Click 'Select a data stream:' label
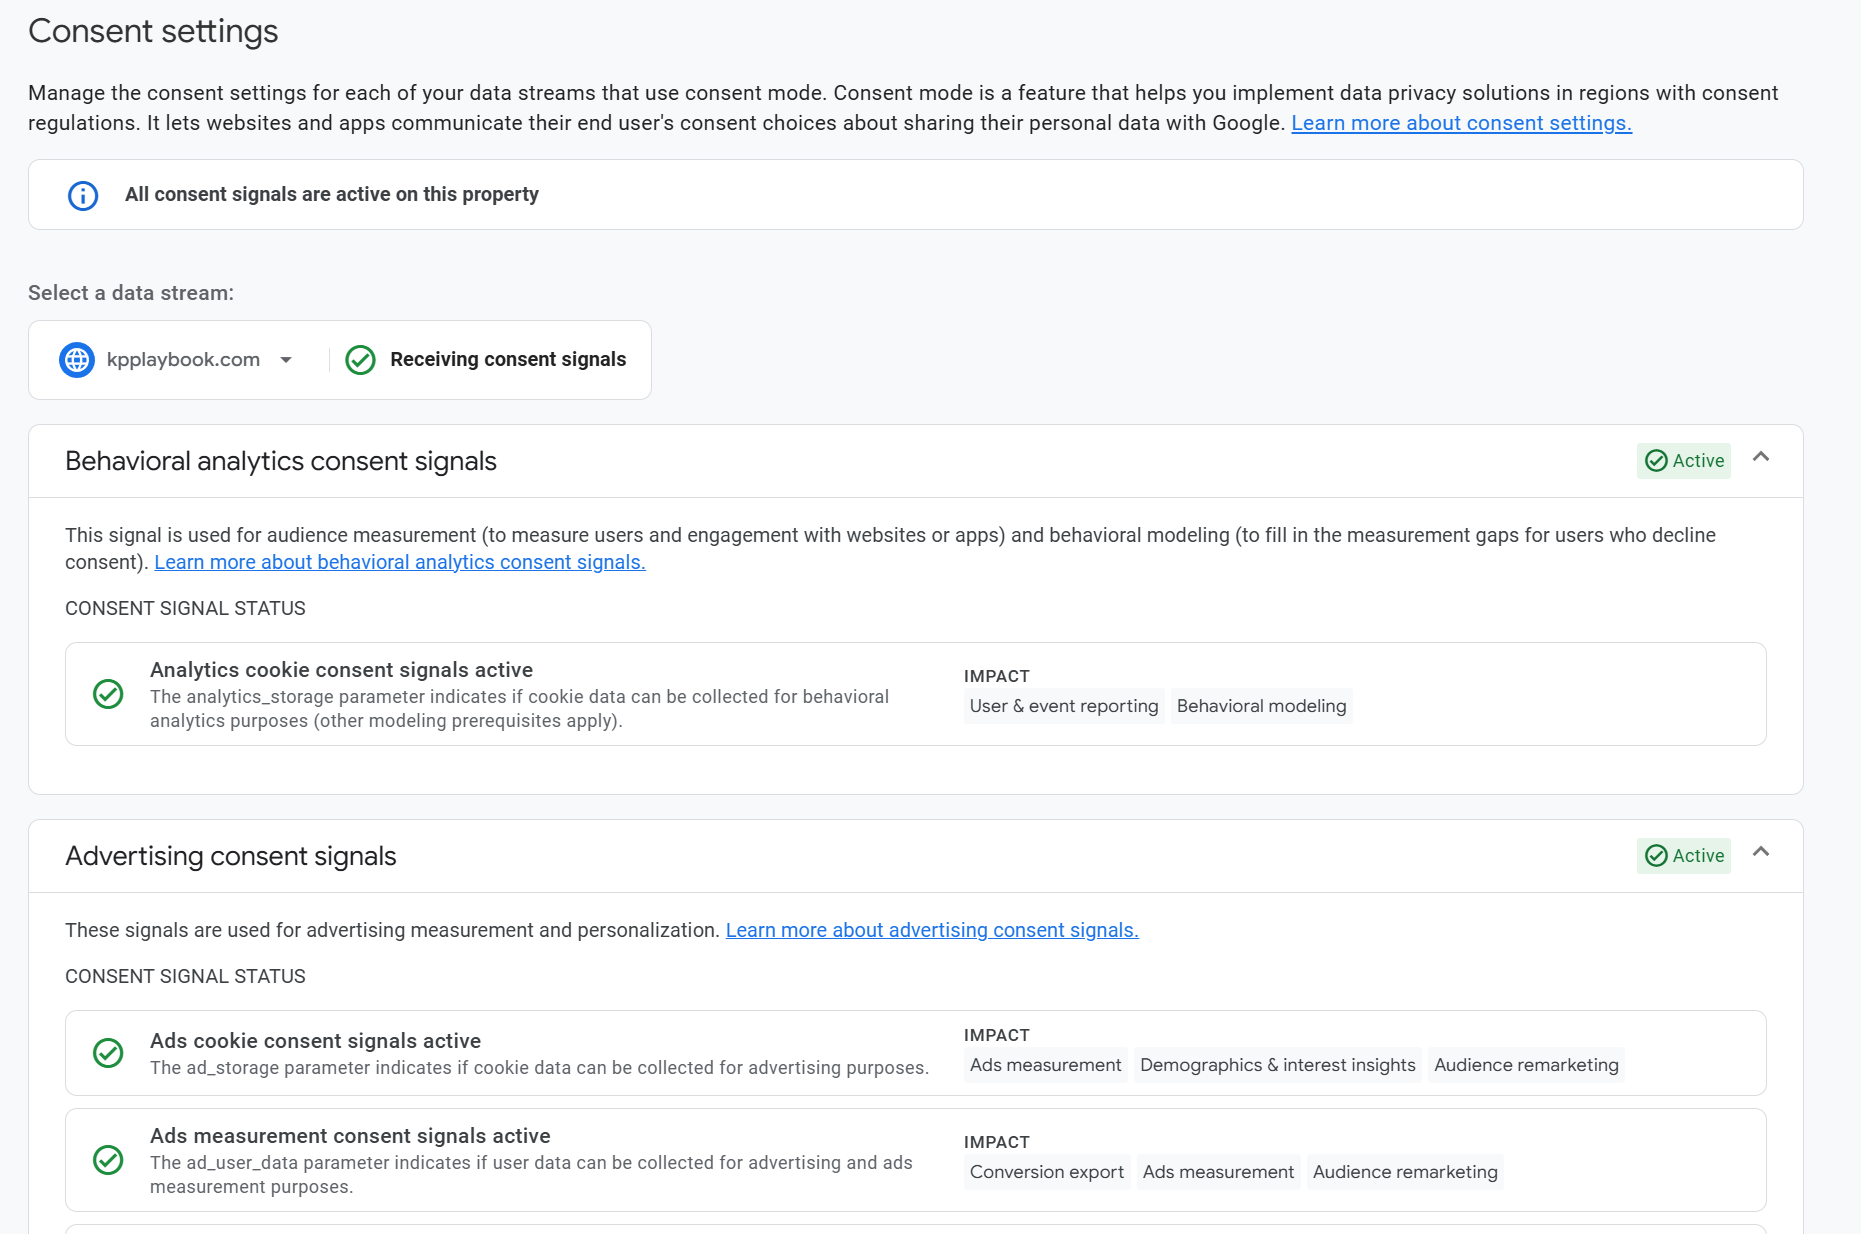The width and height of the screenshot is (1861, 1234). [x=131, y=293]
